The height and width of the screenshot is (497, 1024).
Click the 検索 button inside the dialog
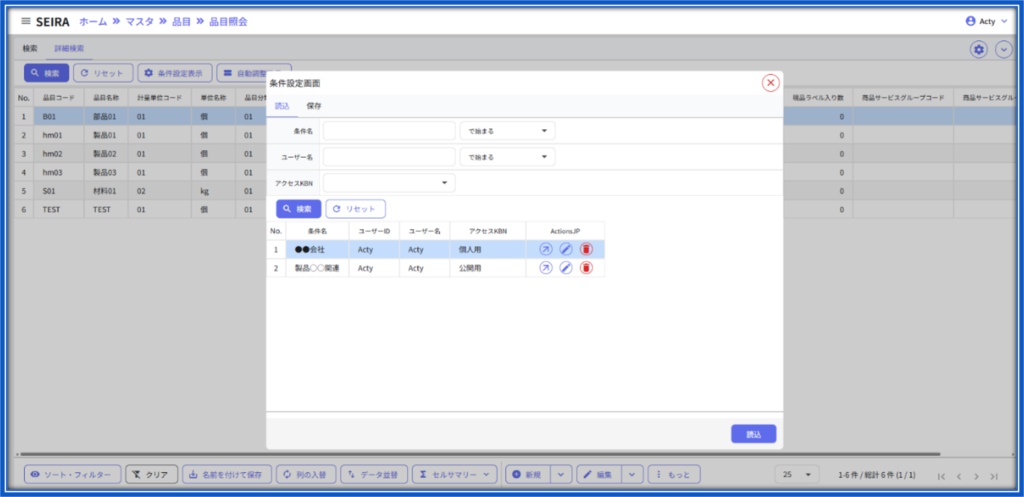click(x=298, y=209)
